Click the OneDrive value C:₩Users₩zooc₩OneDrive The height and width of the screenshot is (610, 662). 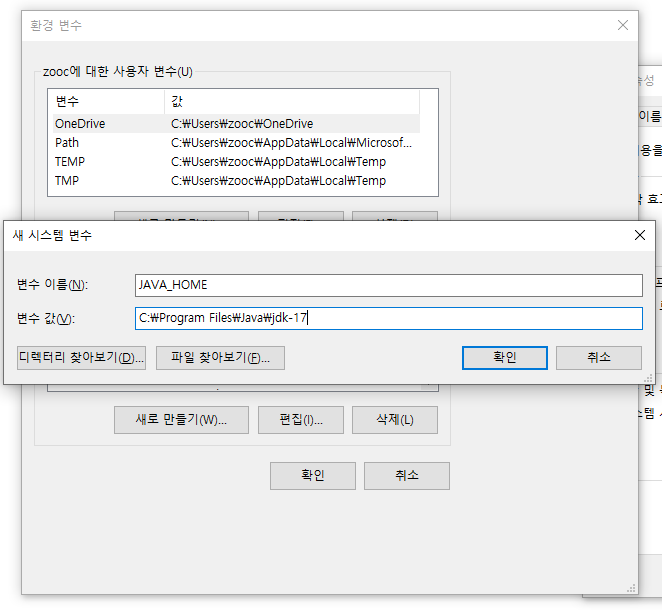point(242,124)
